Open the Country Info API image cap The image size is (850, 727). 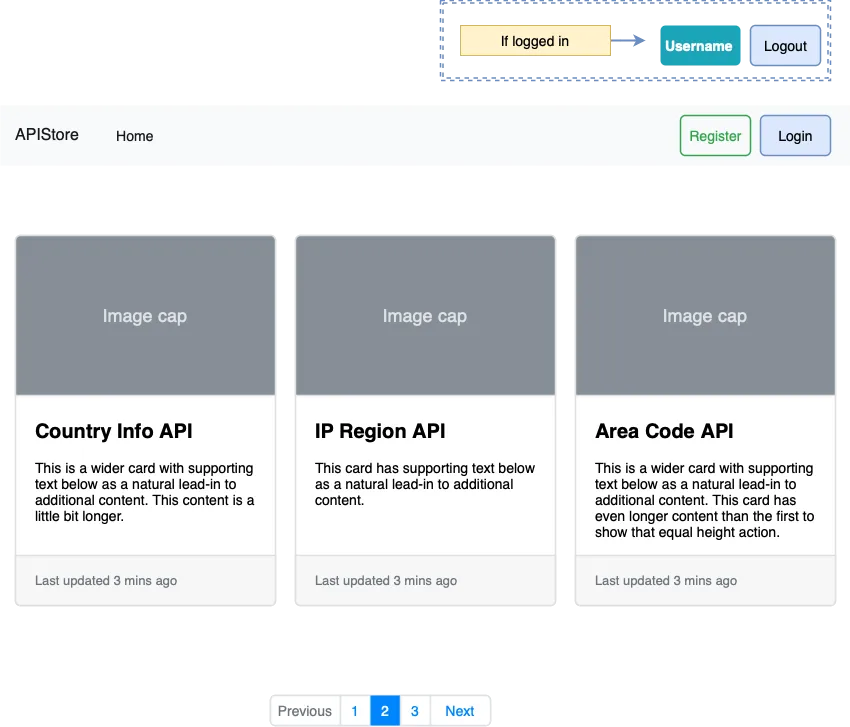click(x=145, y=316)
